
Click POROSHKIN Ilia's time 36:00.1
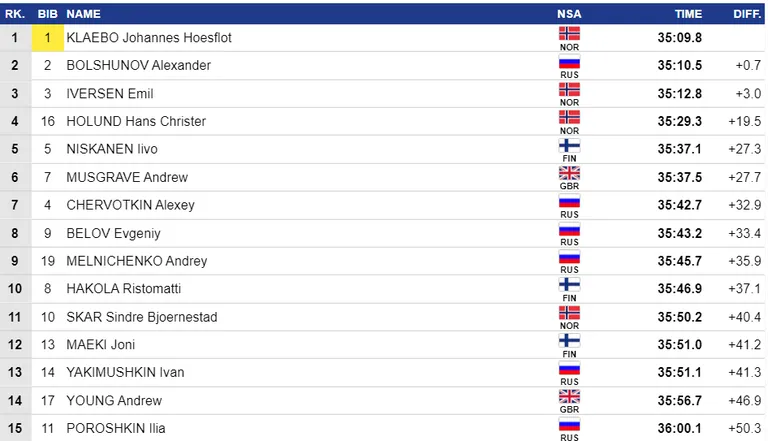pyautogui.click(x=679, y=428)
